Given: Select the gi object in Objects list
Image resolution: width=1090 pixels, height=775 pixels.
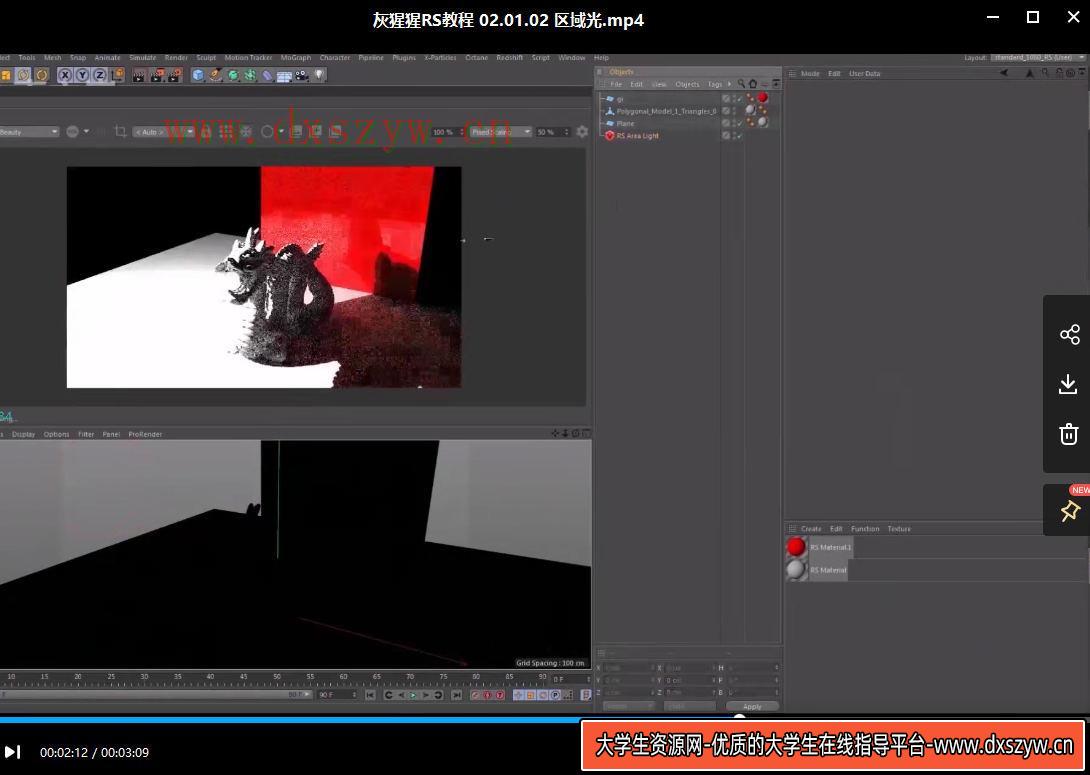Looking at the screenshot, I should click(619, 99).
